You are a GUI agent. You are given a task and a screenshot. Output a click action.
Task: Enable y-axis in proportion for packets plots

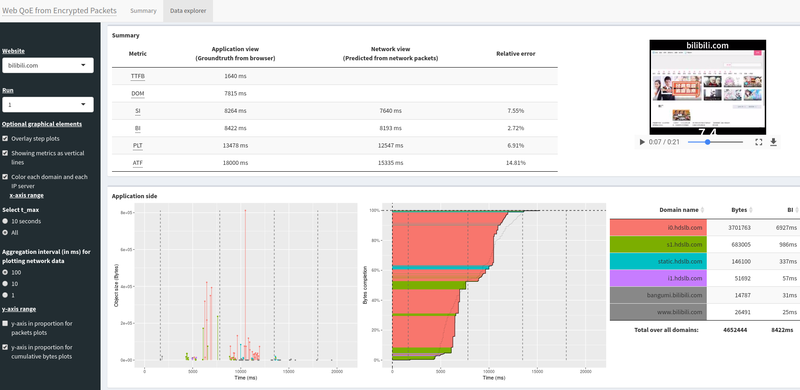click(x=5, y=324)
